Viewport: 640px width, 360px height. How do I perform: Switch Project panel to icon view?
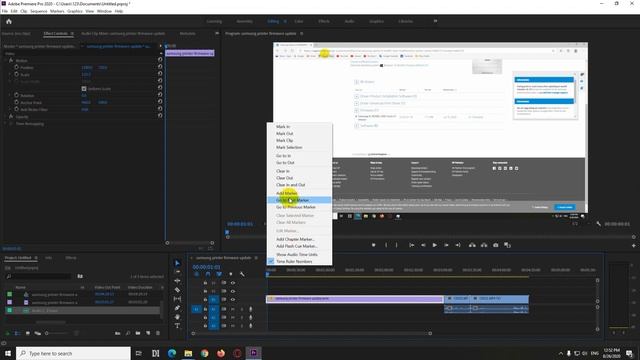[28, 333]
